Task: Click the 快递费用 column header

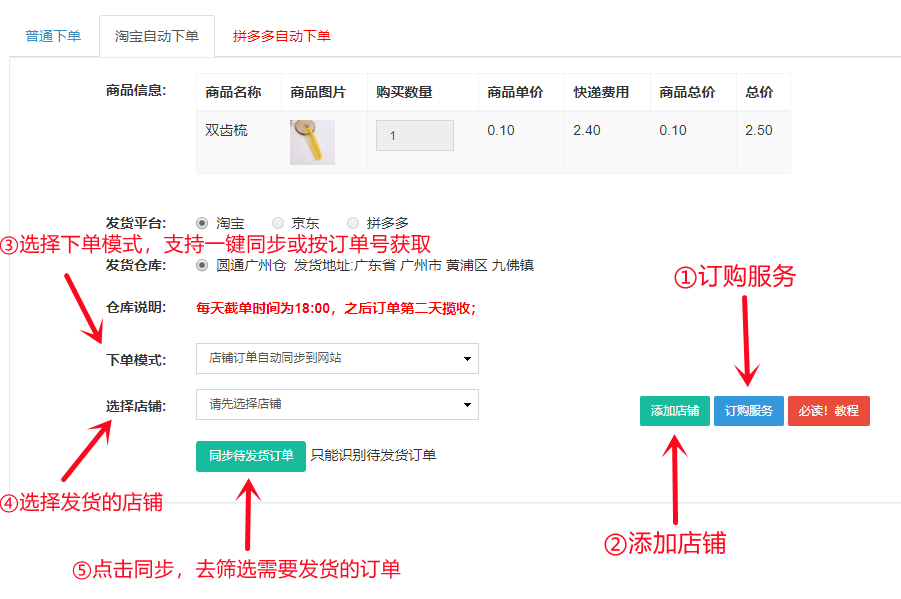Action: (x=601, y=92)
